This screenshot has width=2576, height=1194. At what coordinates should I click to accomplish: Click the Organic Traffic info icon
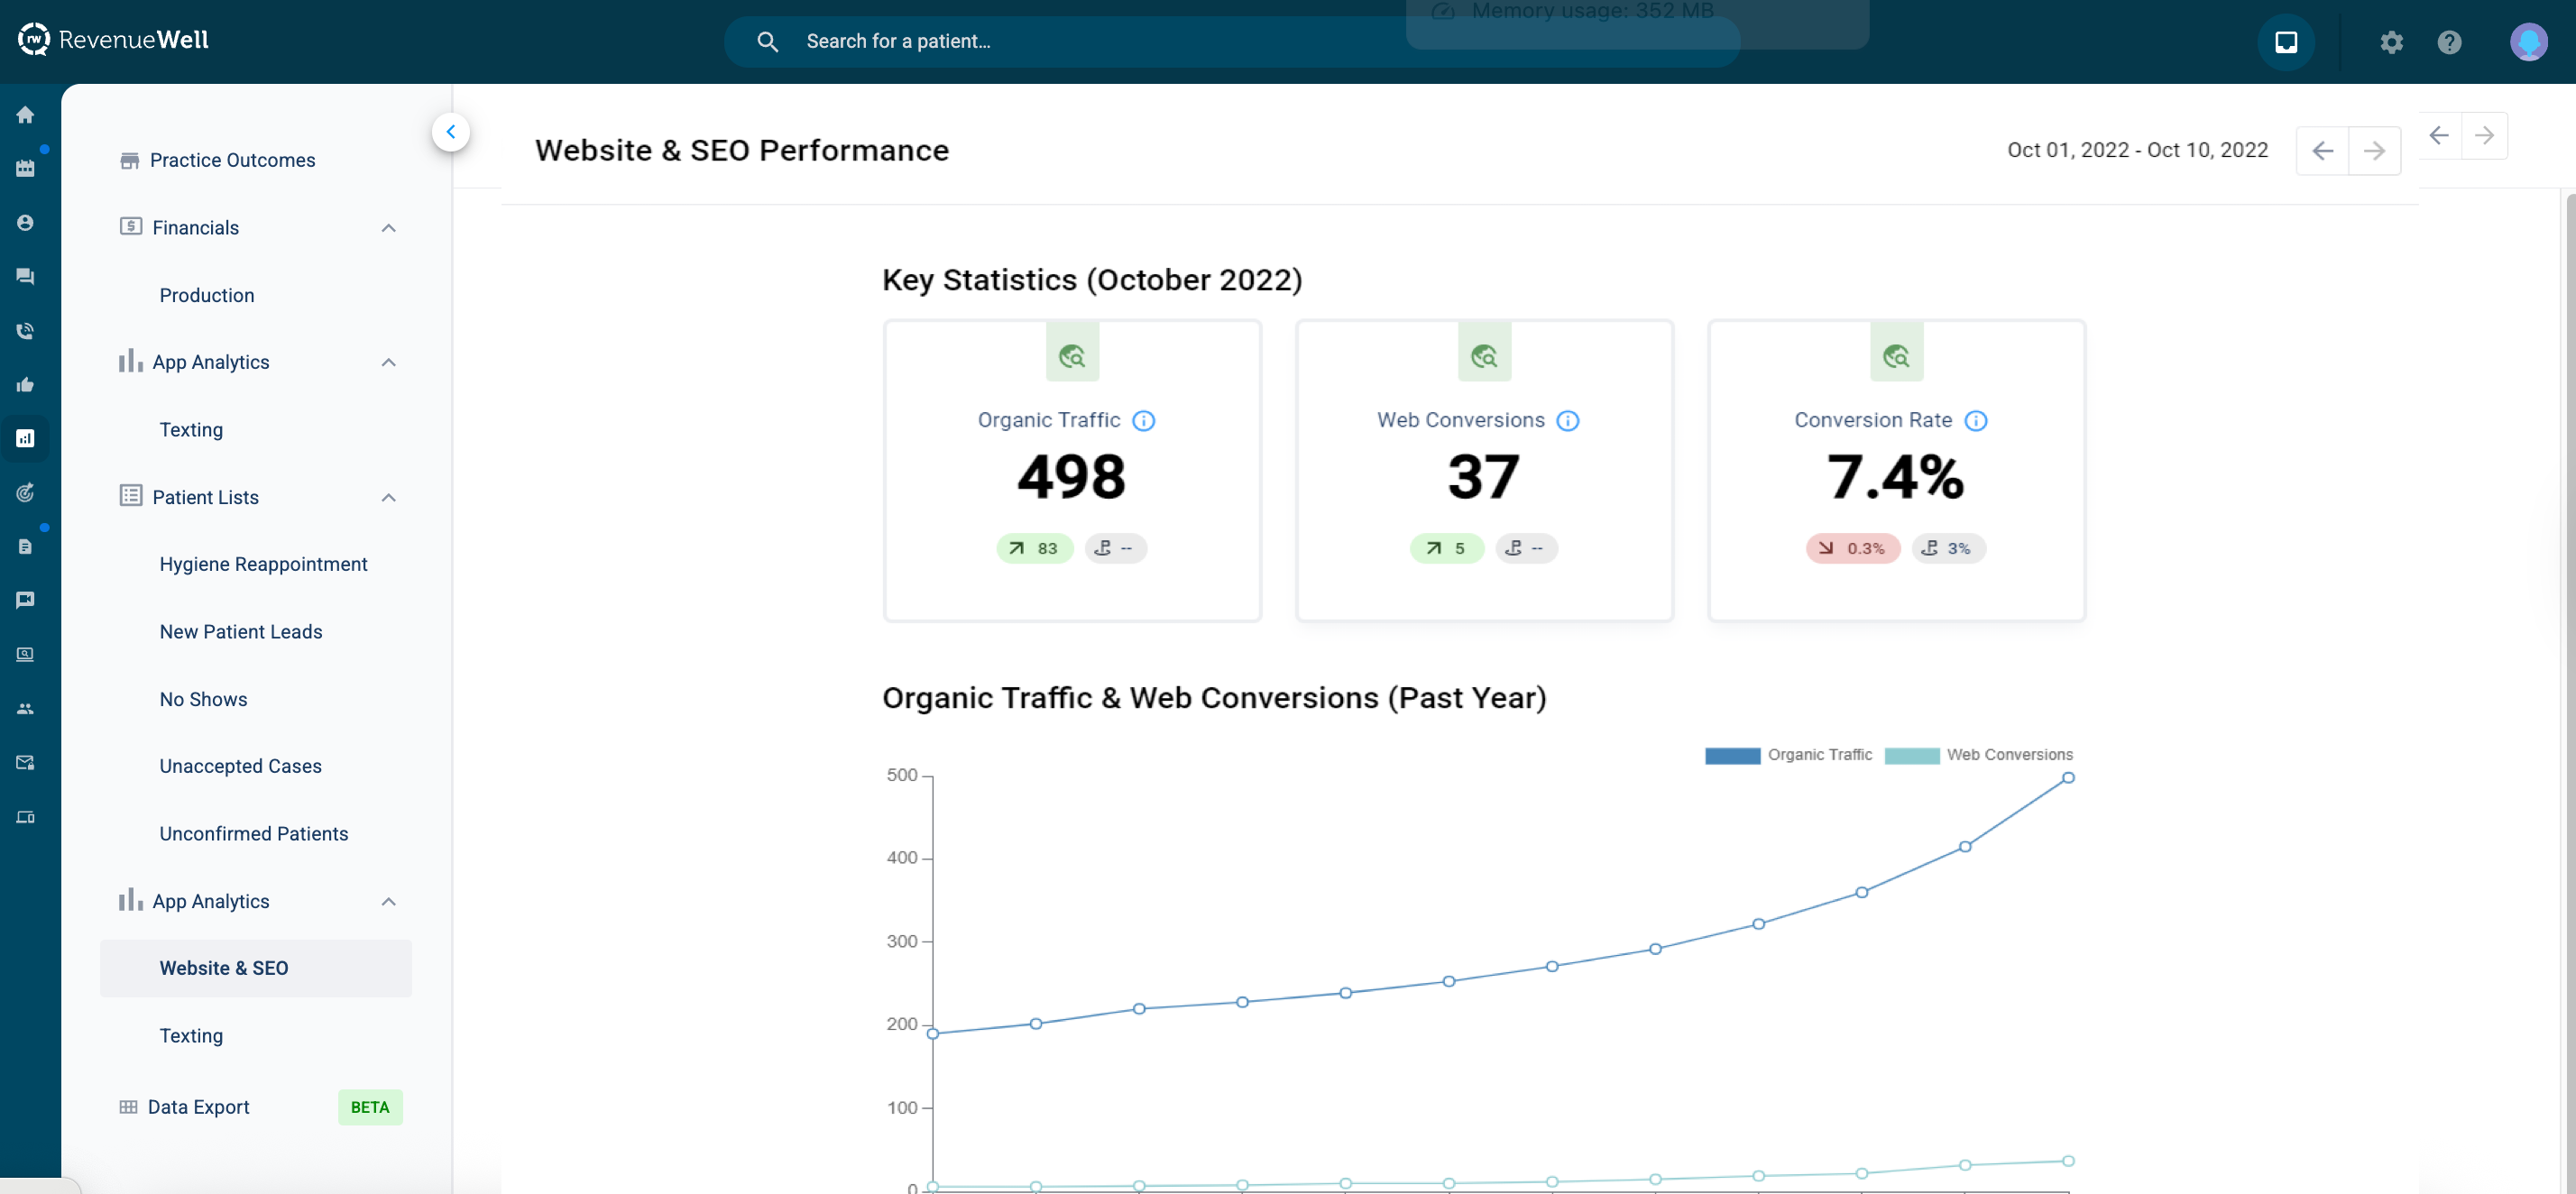[x=1143, y=421]
